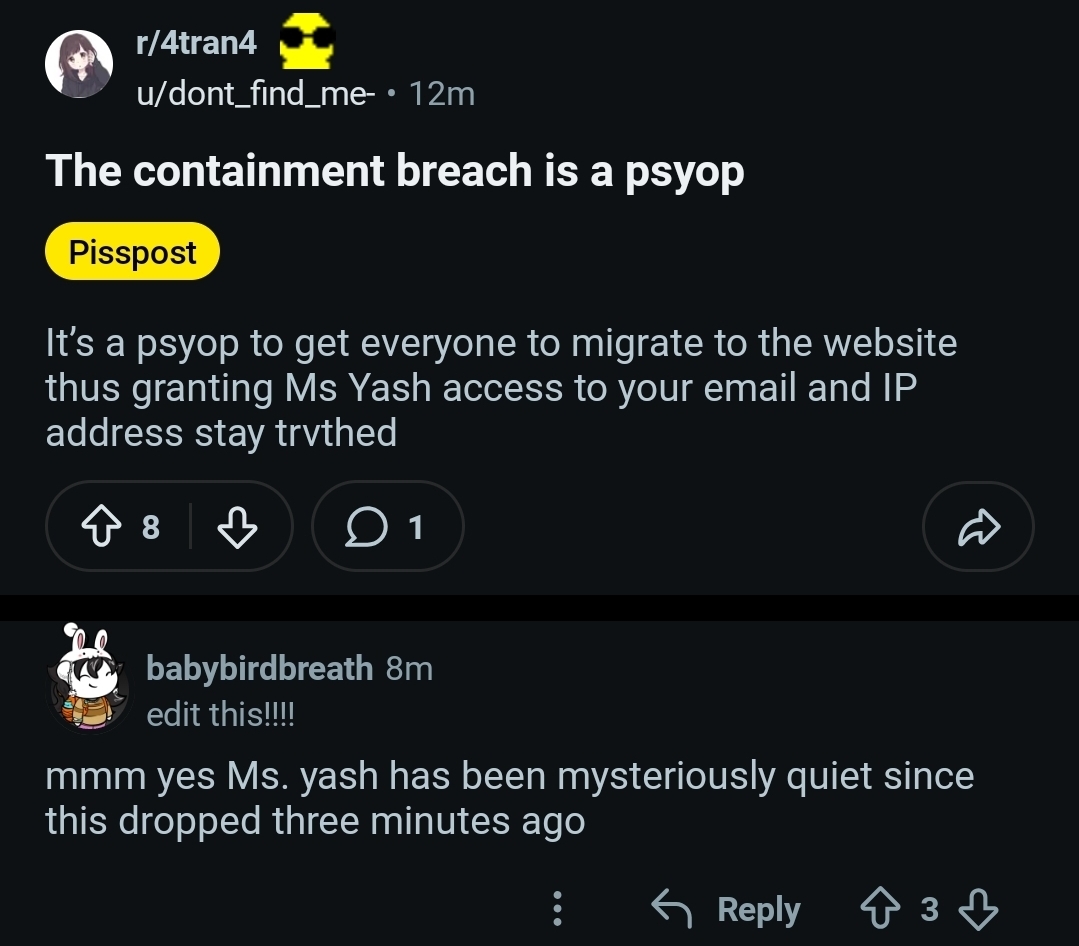The height and width of the screenshot is (946, 1079).
Task: Share the post using the arrow icon
Action: pyautogui.click(x=977, y=526)
